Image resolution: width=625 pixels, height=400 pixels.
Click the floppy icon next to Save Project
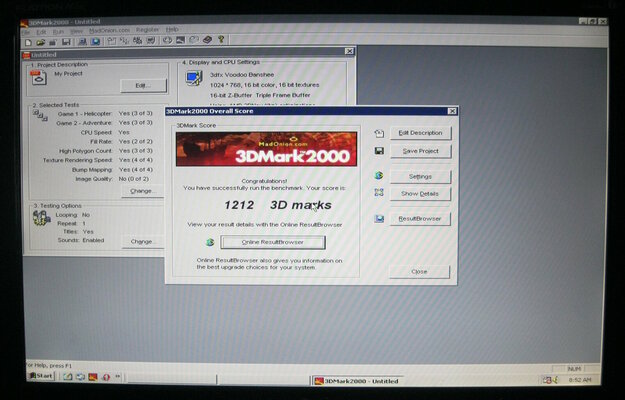[x=379, y=152]
